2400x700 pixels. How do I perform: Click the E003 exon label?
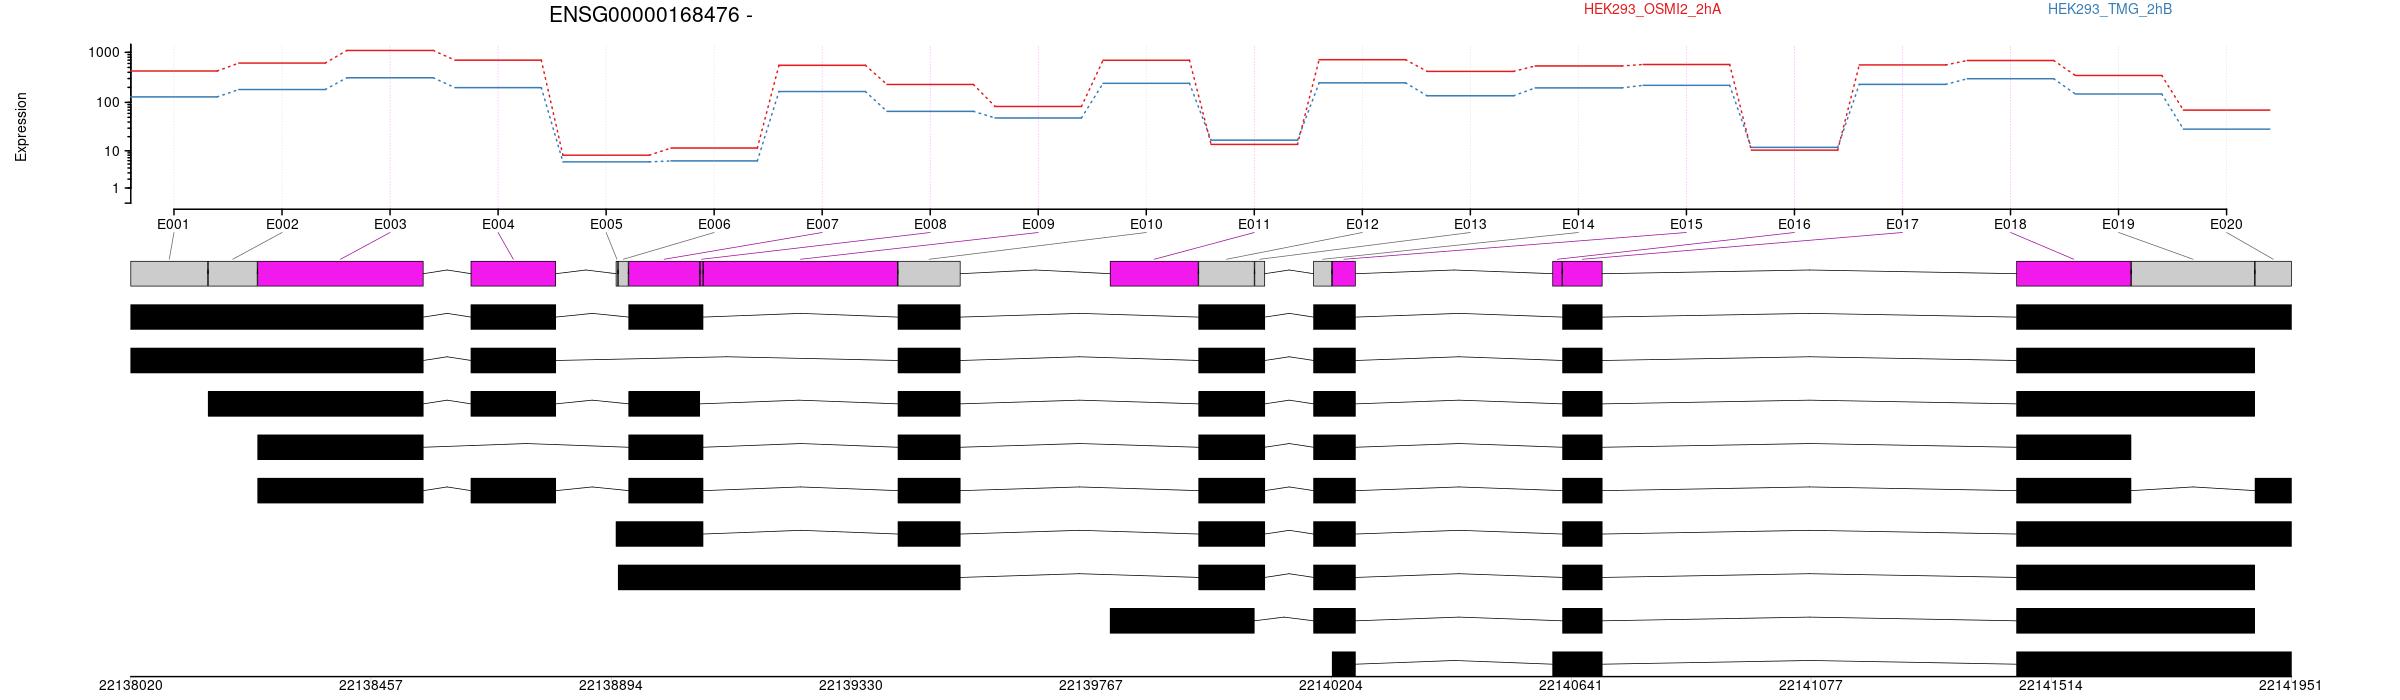pyautogui.click(x=390, y=225)
